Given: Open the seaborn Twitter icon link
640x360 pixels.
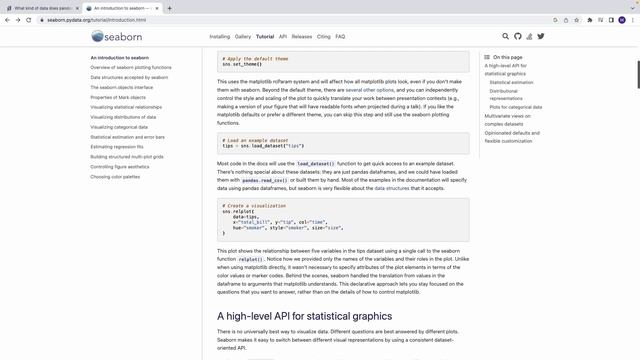Looking at the screenshot, I should coord(541,36).
